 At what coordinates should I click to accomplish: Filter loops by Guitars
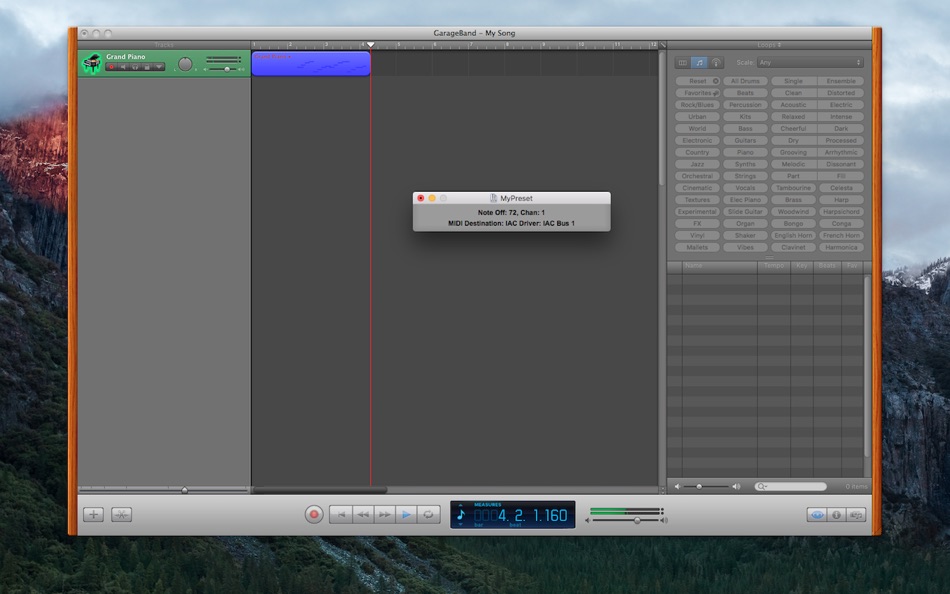(x=745, y=140)
